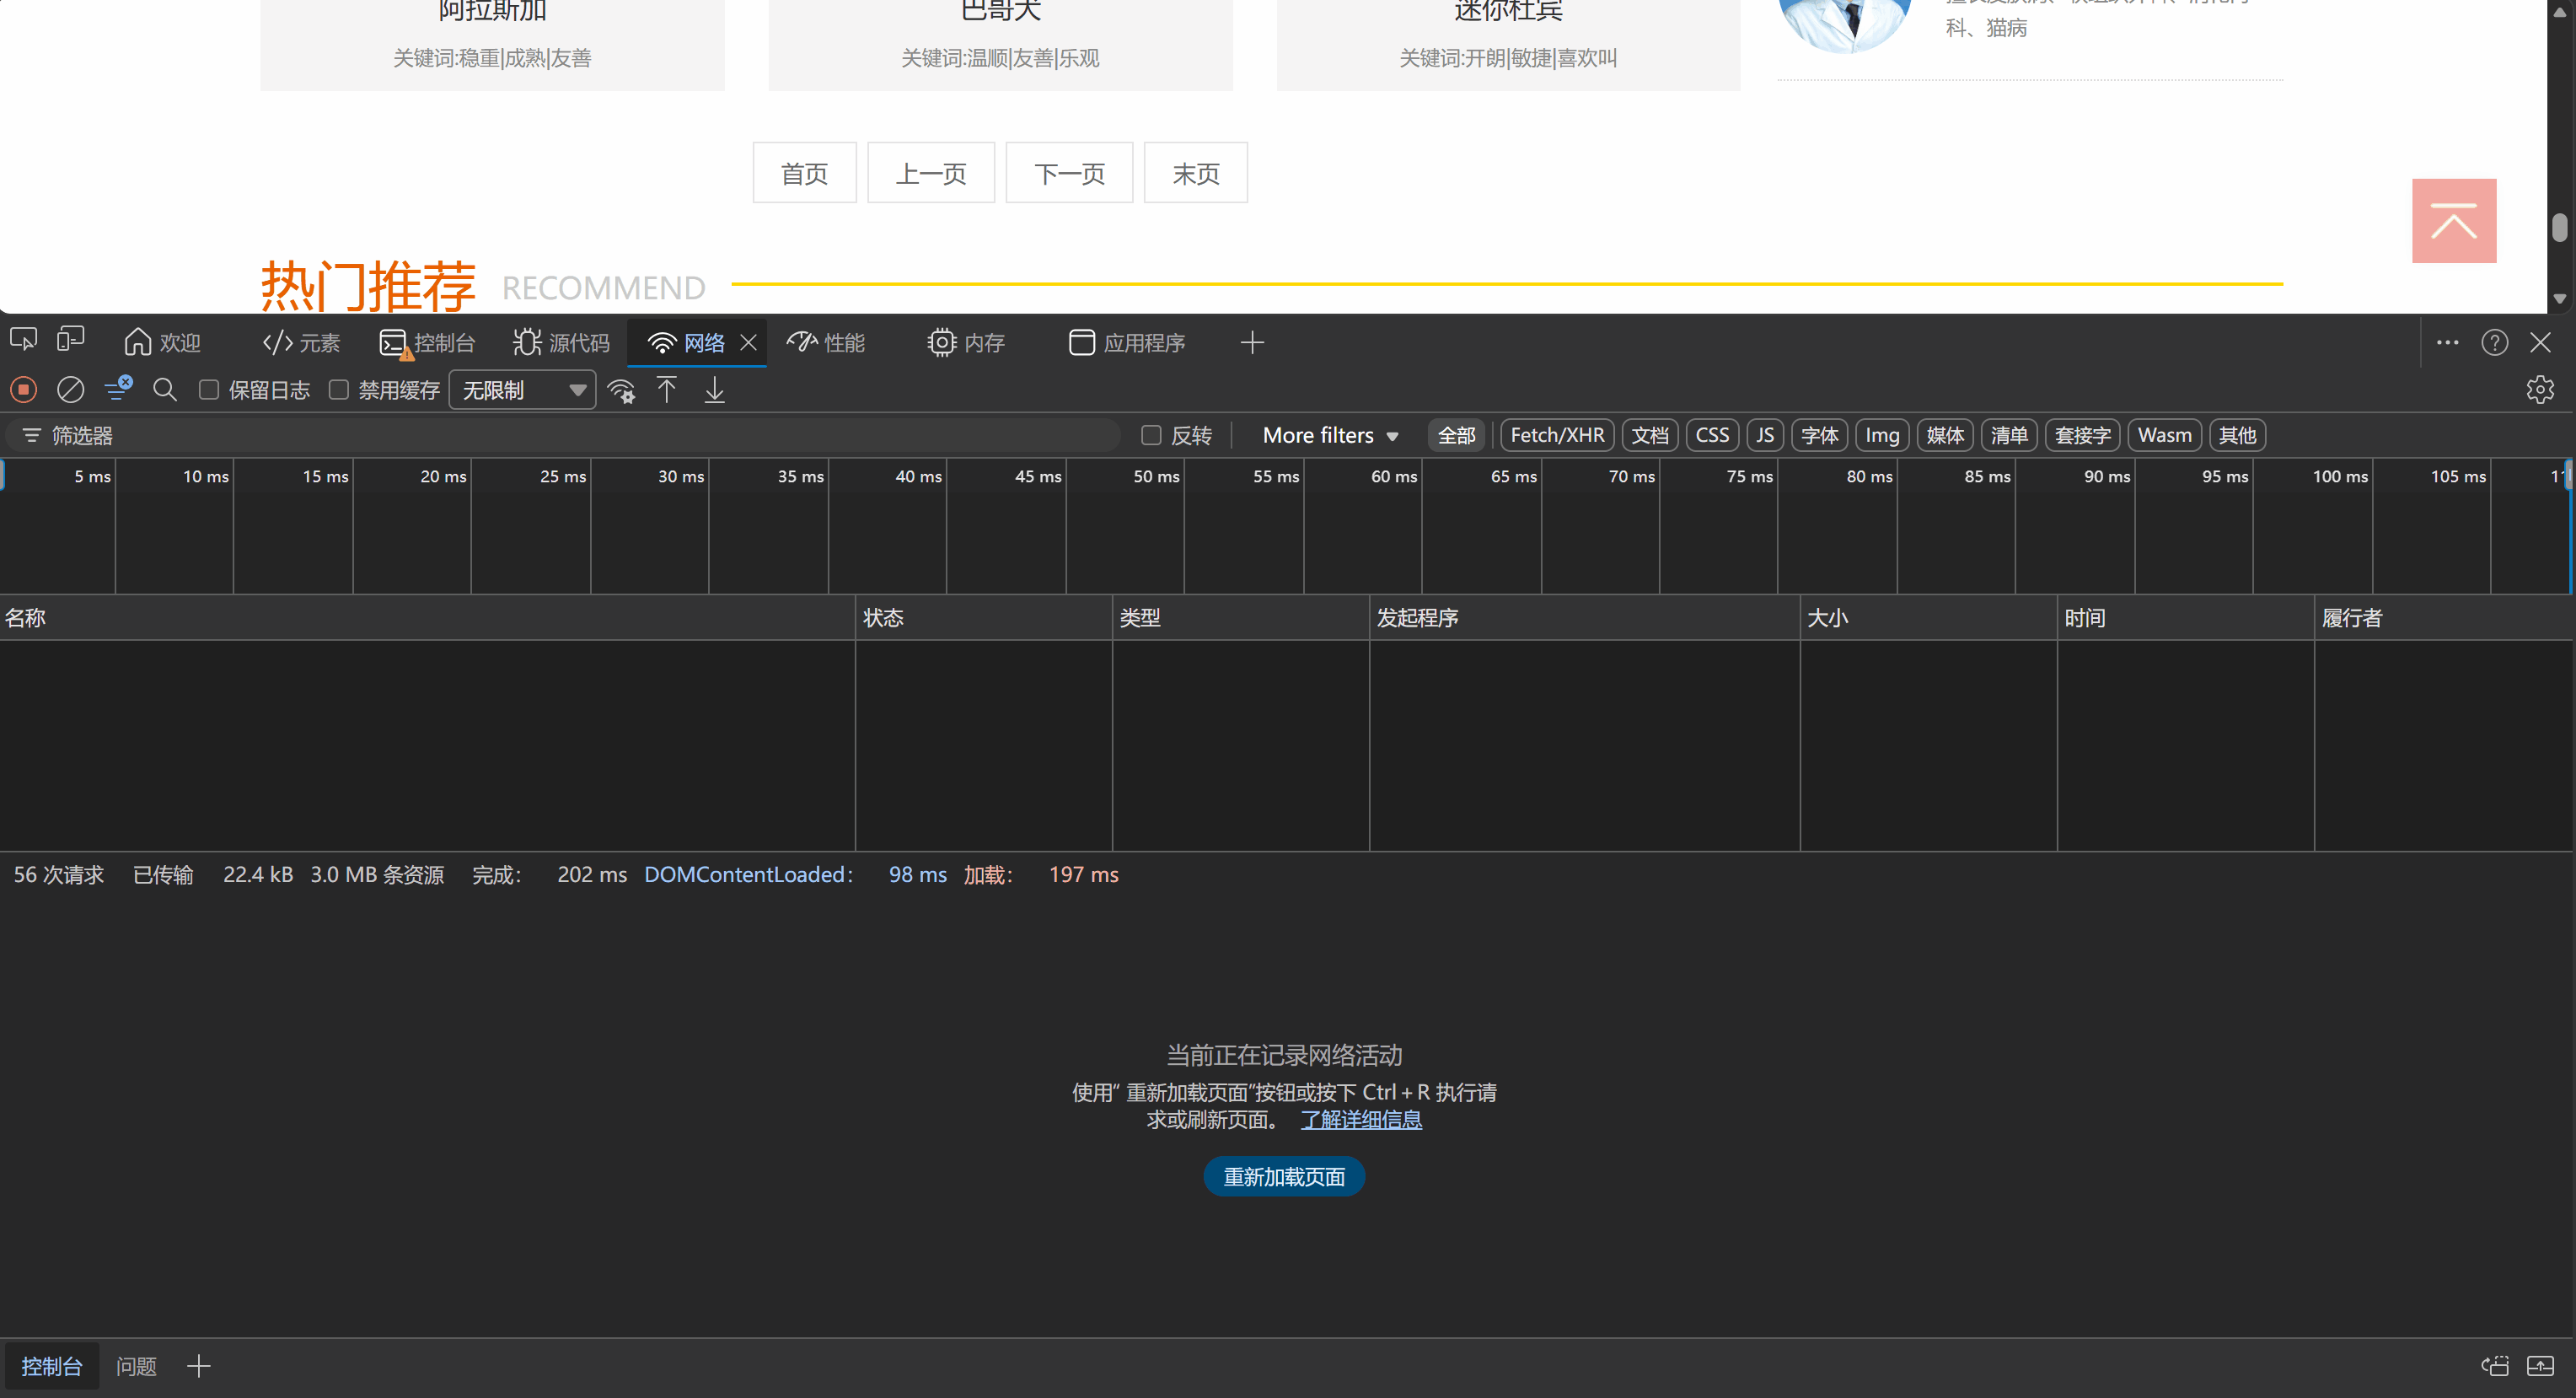Switch to the 应用程序 panel tab

tap(1125, 342)
